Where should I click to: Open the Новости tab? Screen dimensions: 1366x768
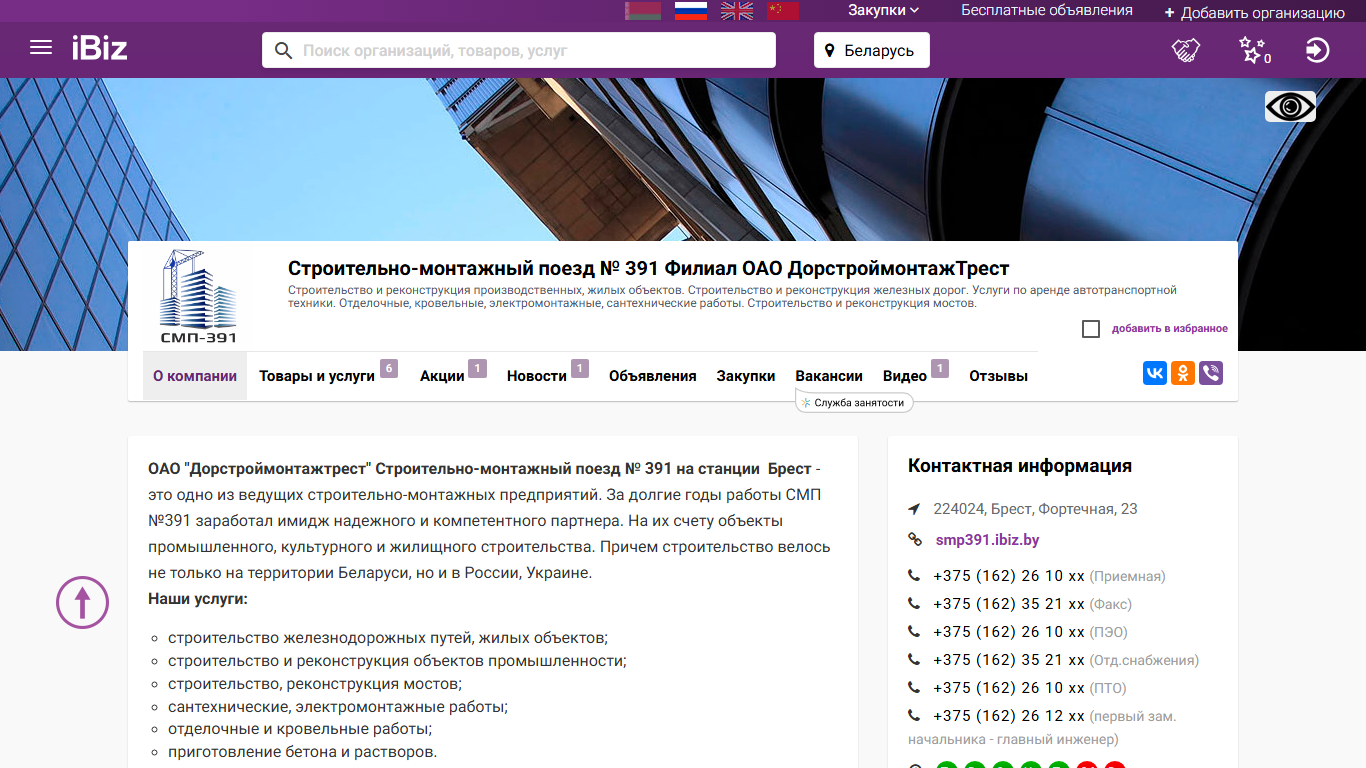coord(537,376)
